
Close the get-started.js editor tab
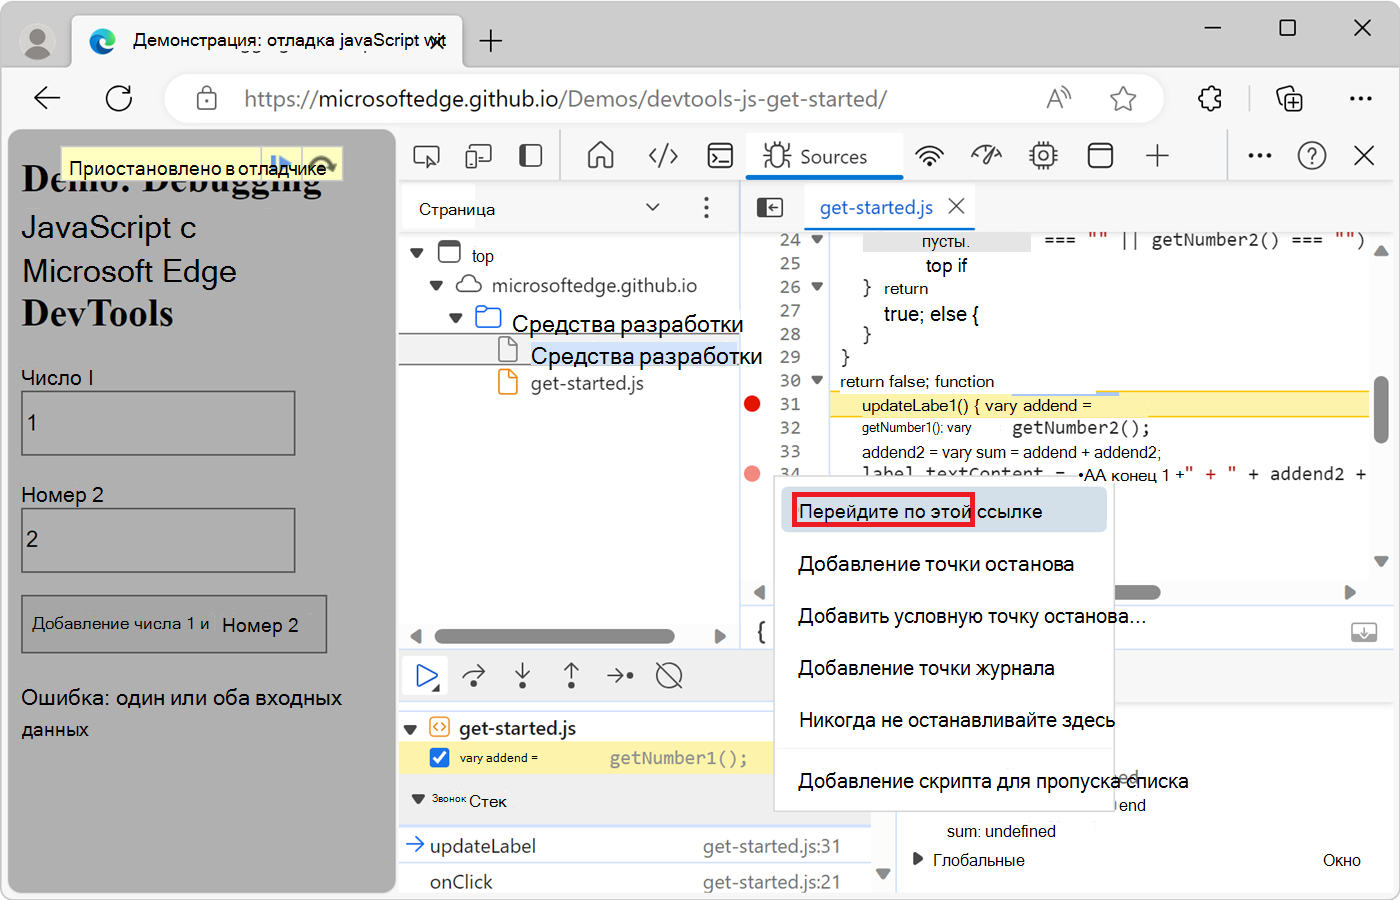(956, 206)
